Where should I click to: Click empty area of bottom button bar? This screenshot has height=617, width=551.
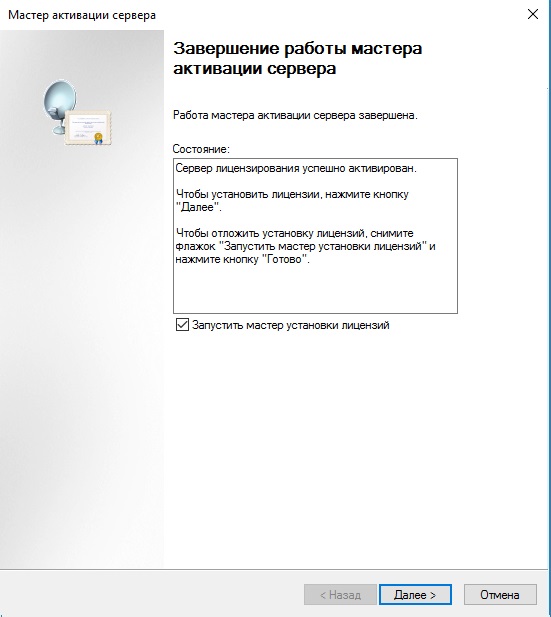point(150,594)
